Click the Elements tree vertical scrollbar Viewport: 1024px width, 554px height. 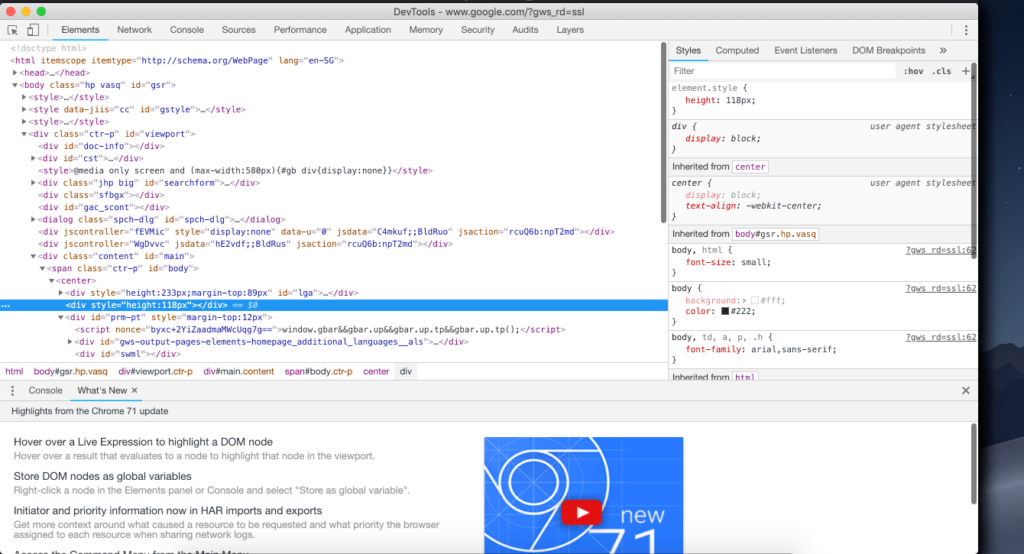pyautogui.click(x=664, y=133)
